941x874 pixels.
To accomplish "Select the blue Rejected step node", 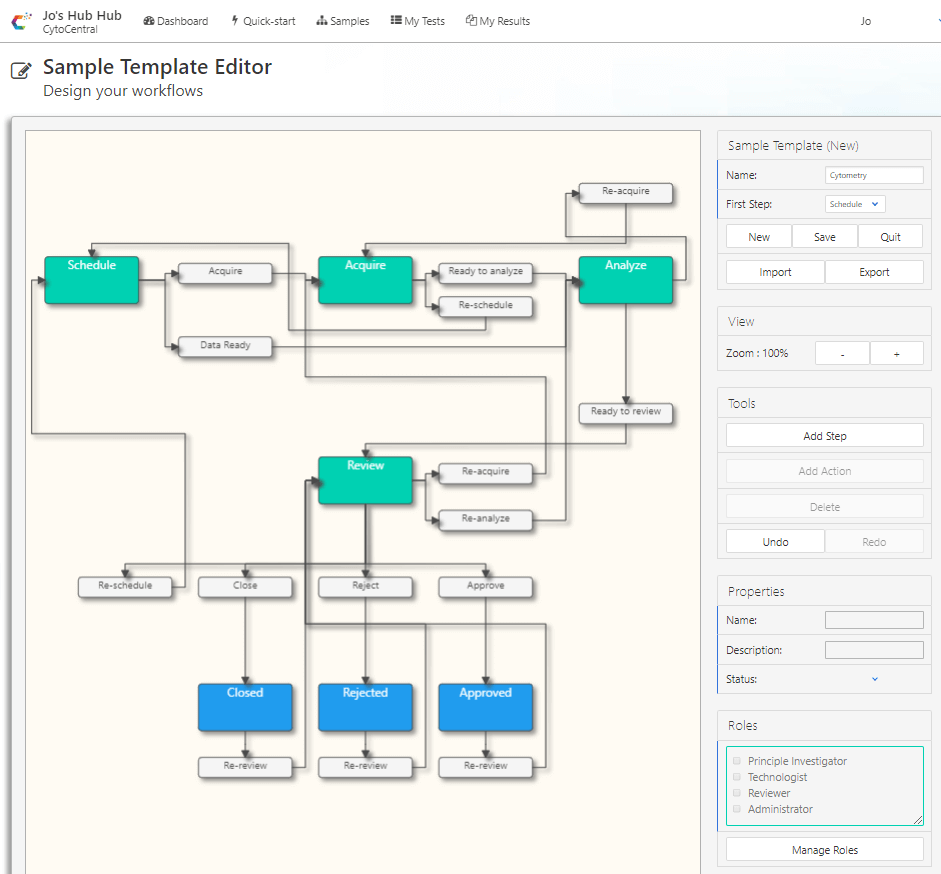I will [x=365, y=707].
